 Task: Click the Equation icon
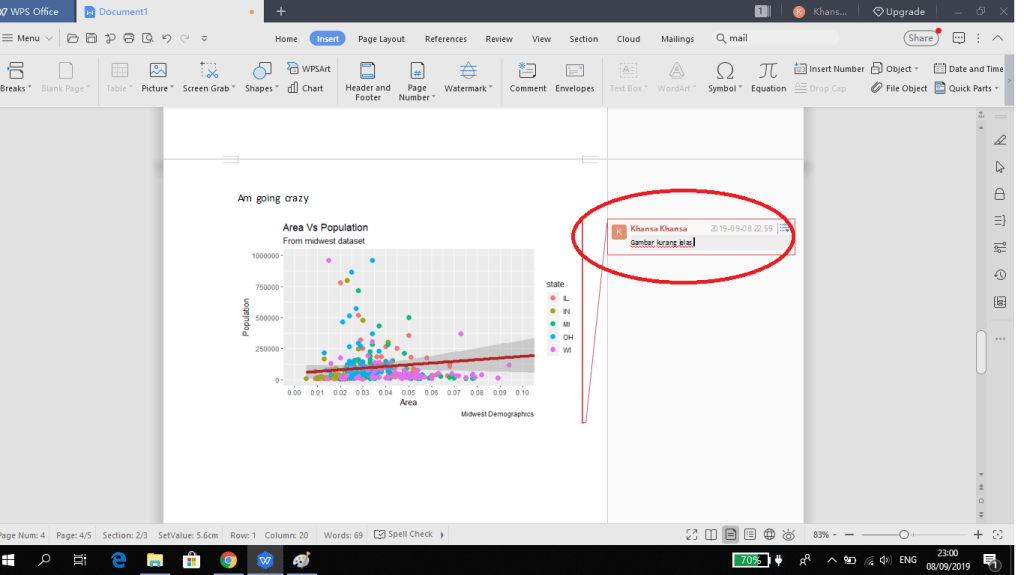click(x=768, y=78)
